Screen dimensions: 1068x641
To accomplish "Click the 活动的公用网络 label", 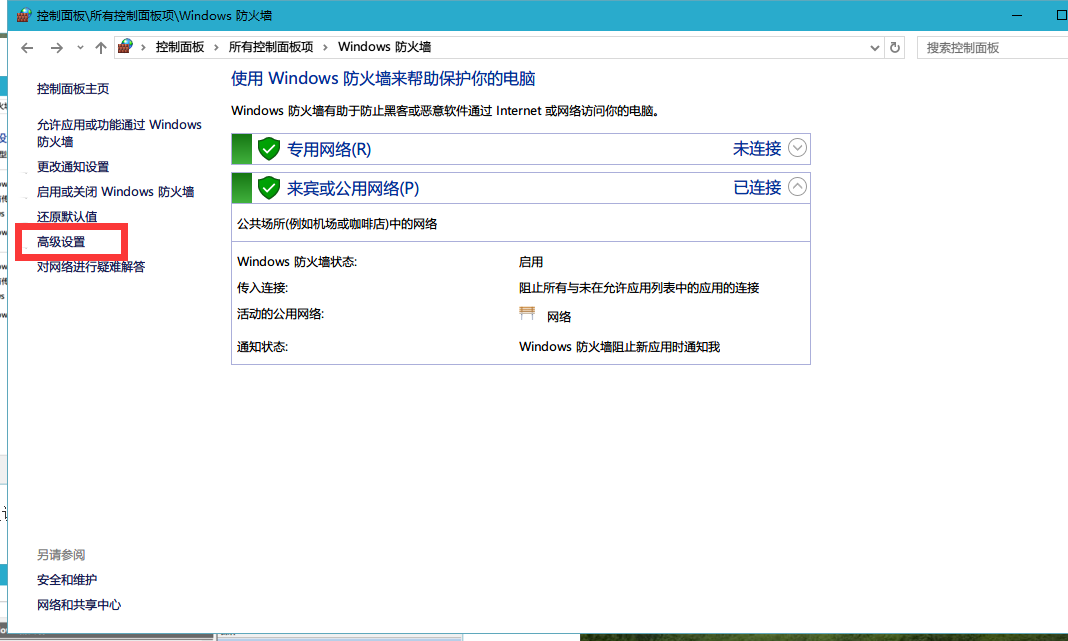I will (x=281, y=314).
